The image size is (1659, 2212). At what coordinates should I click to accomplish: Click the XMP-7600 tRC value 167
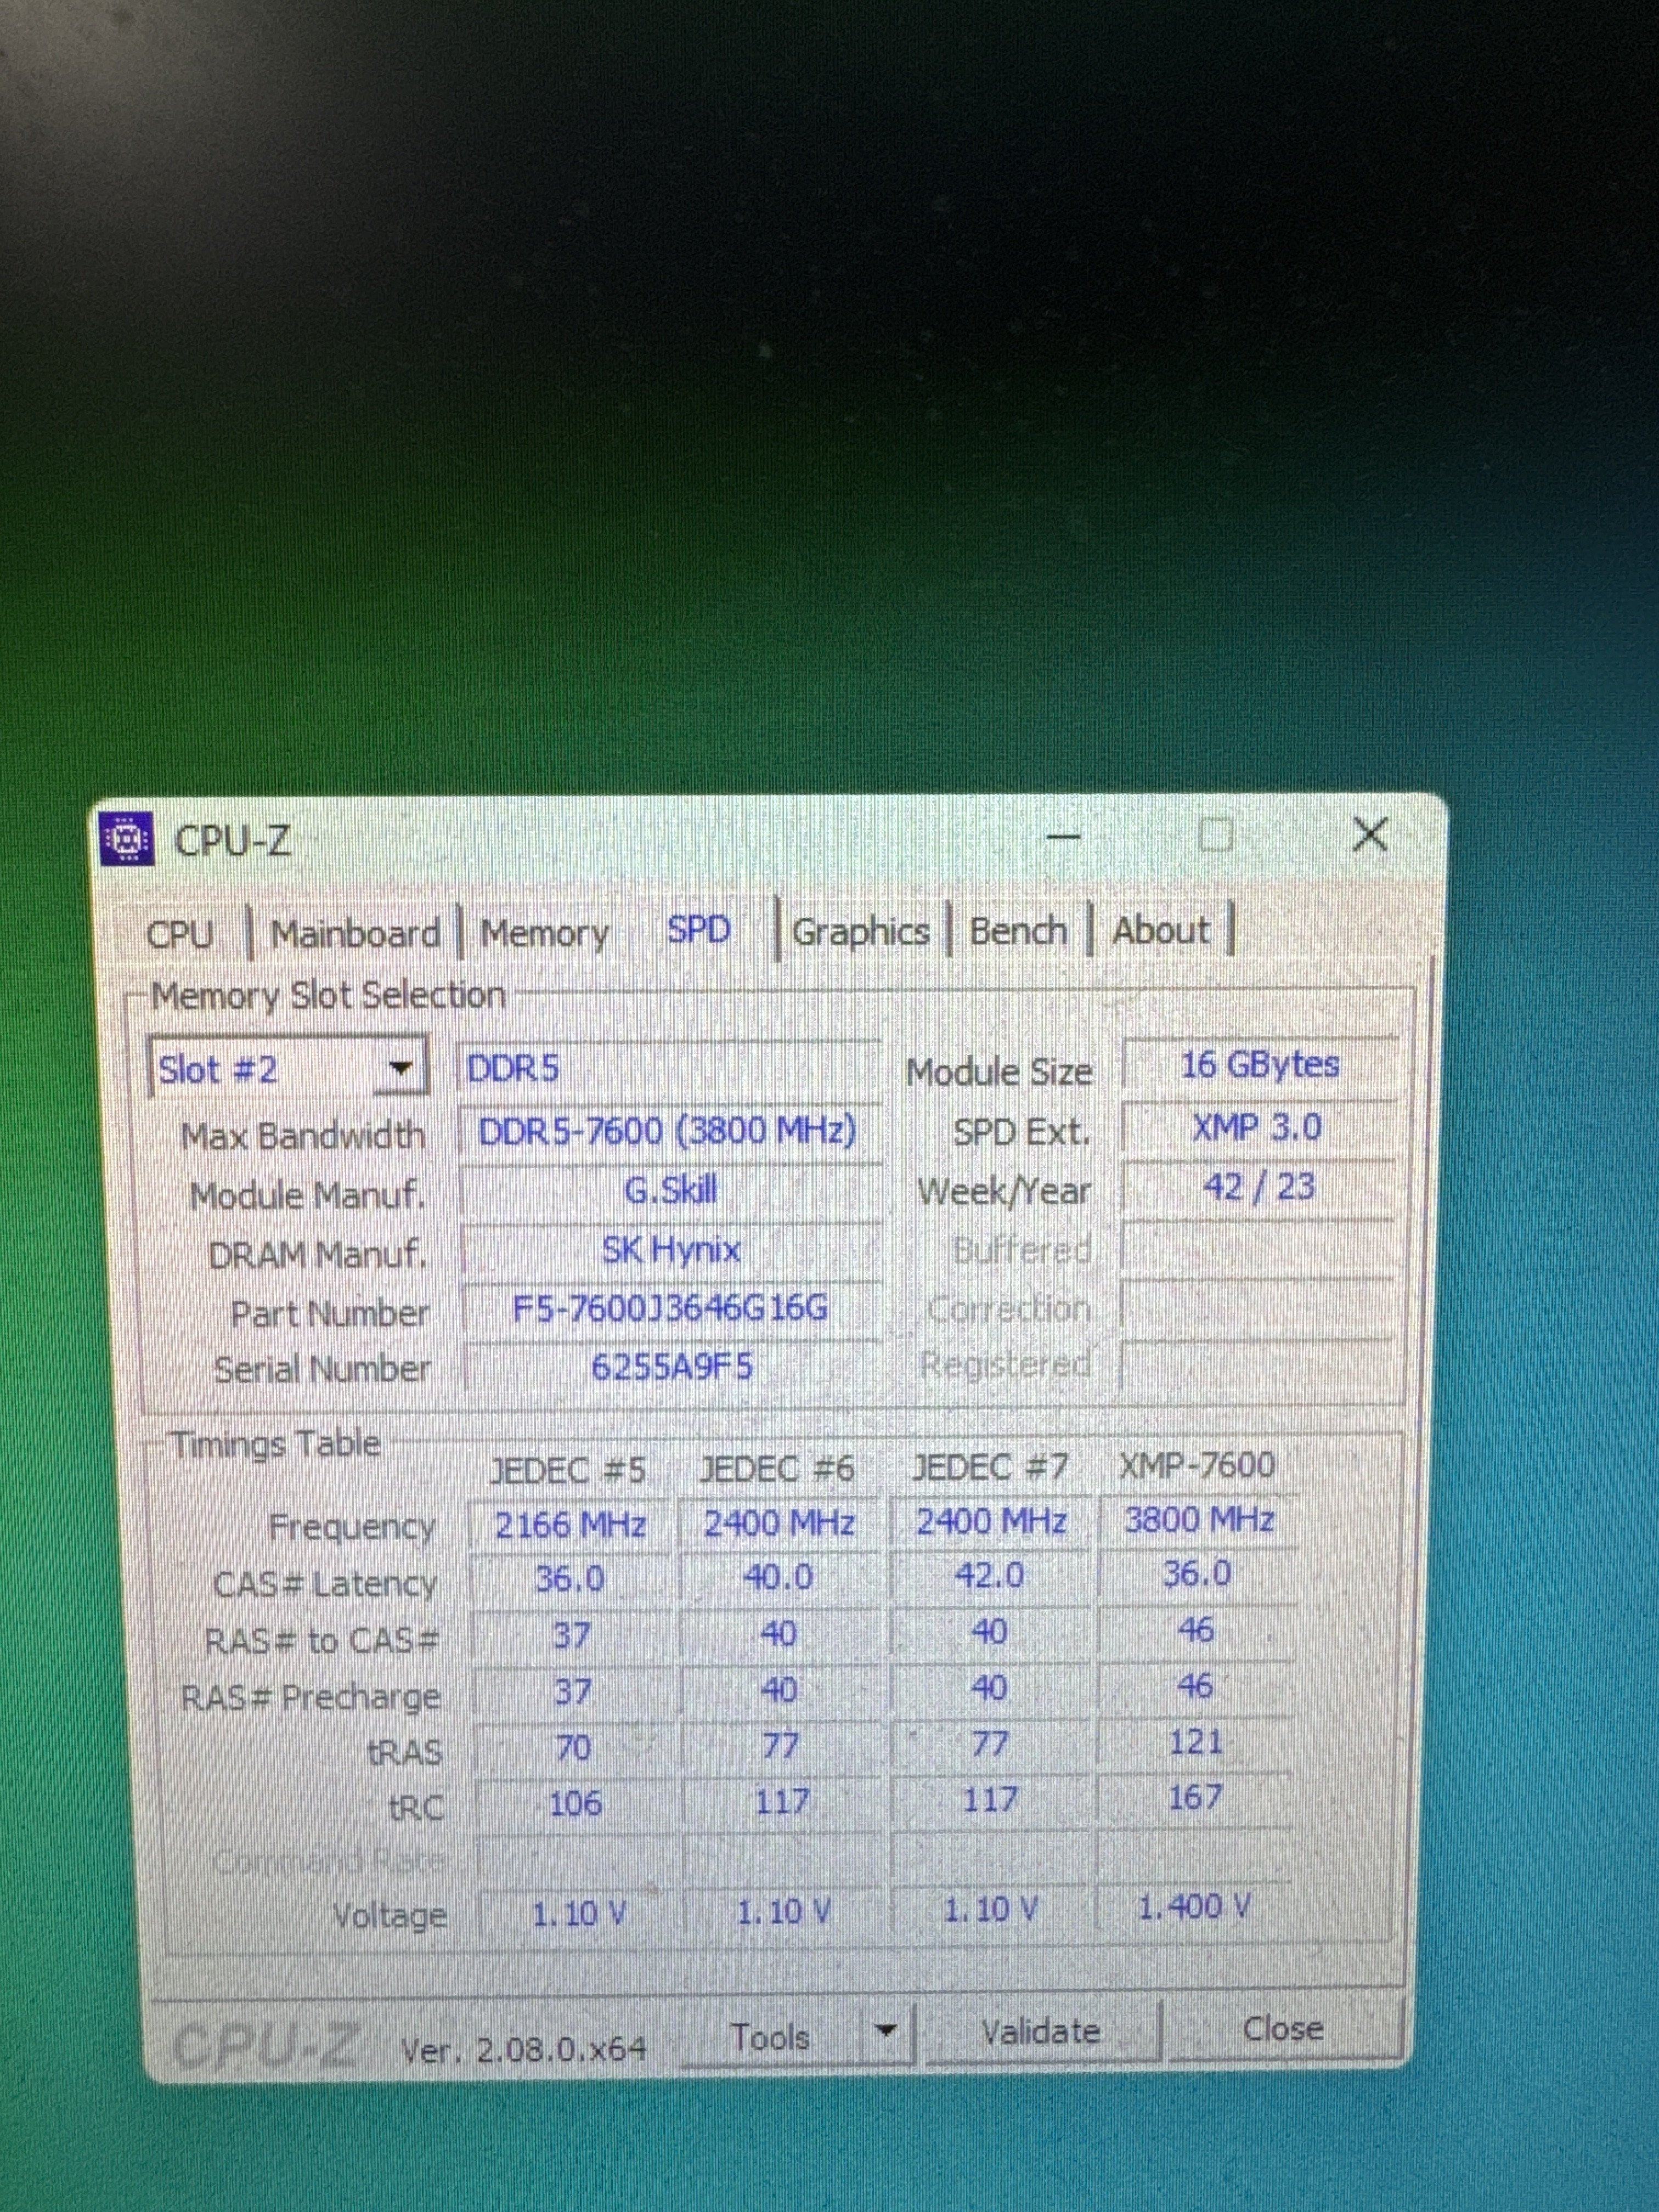pyautogui.click(x=1196, y=1798)
